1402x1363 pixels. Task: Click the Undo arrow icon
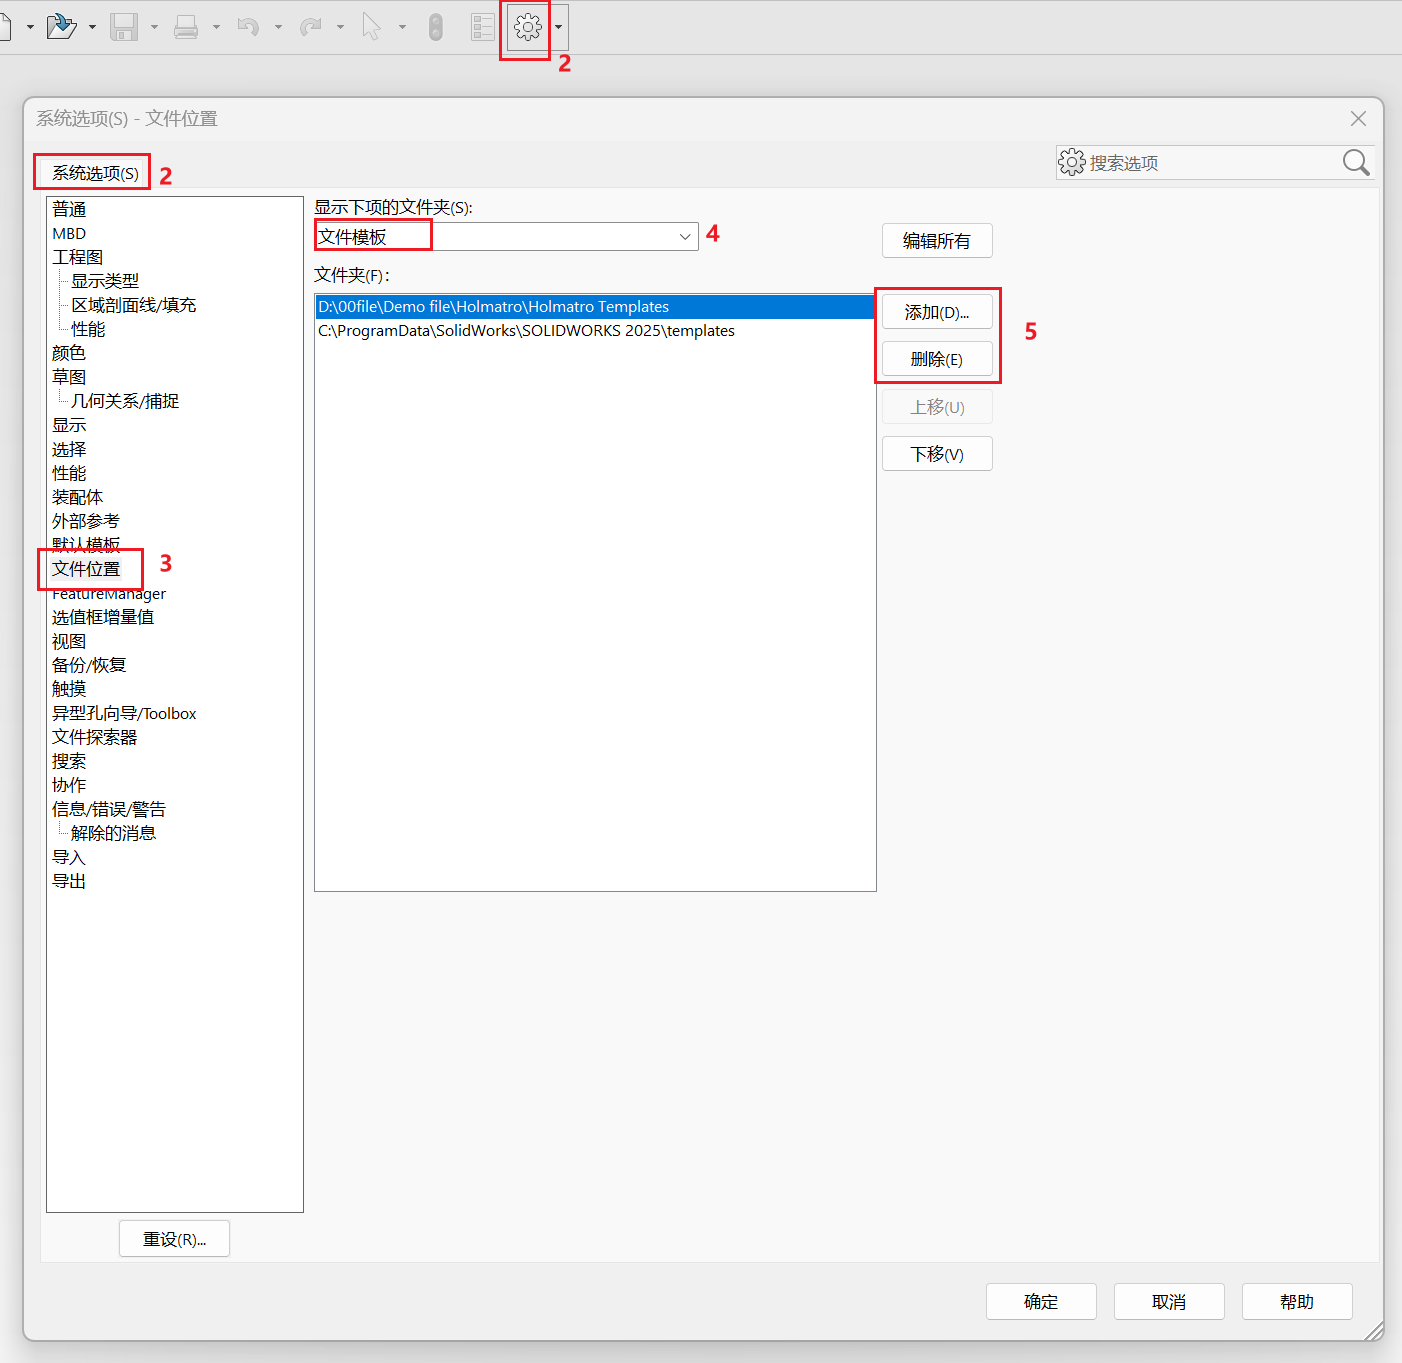pos(248,27)
